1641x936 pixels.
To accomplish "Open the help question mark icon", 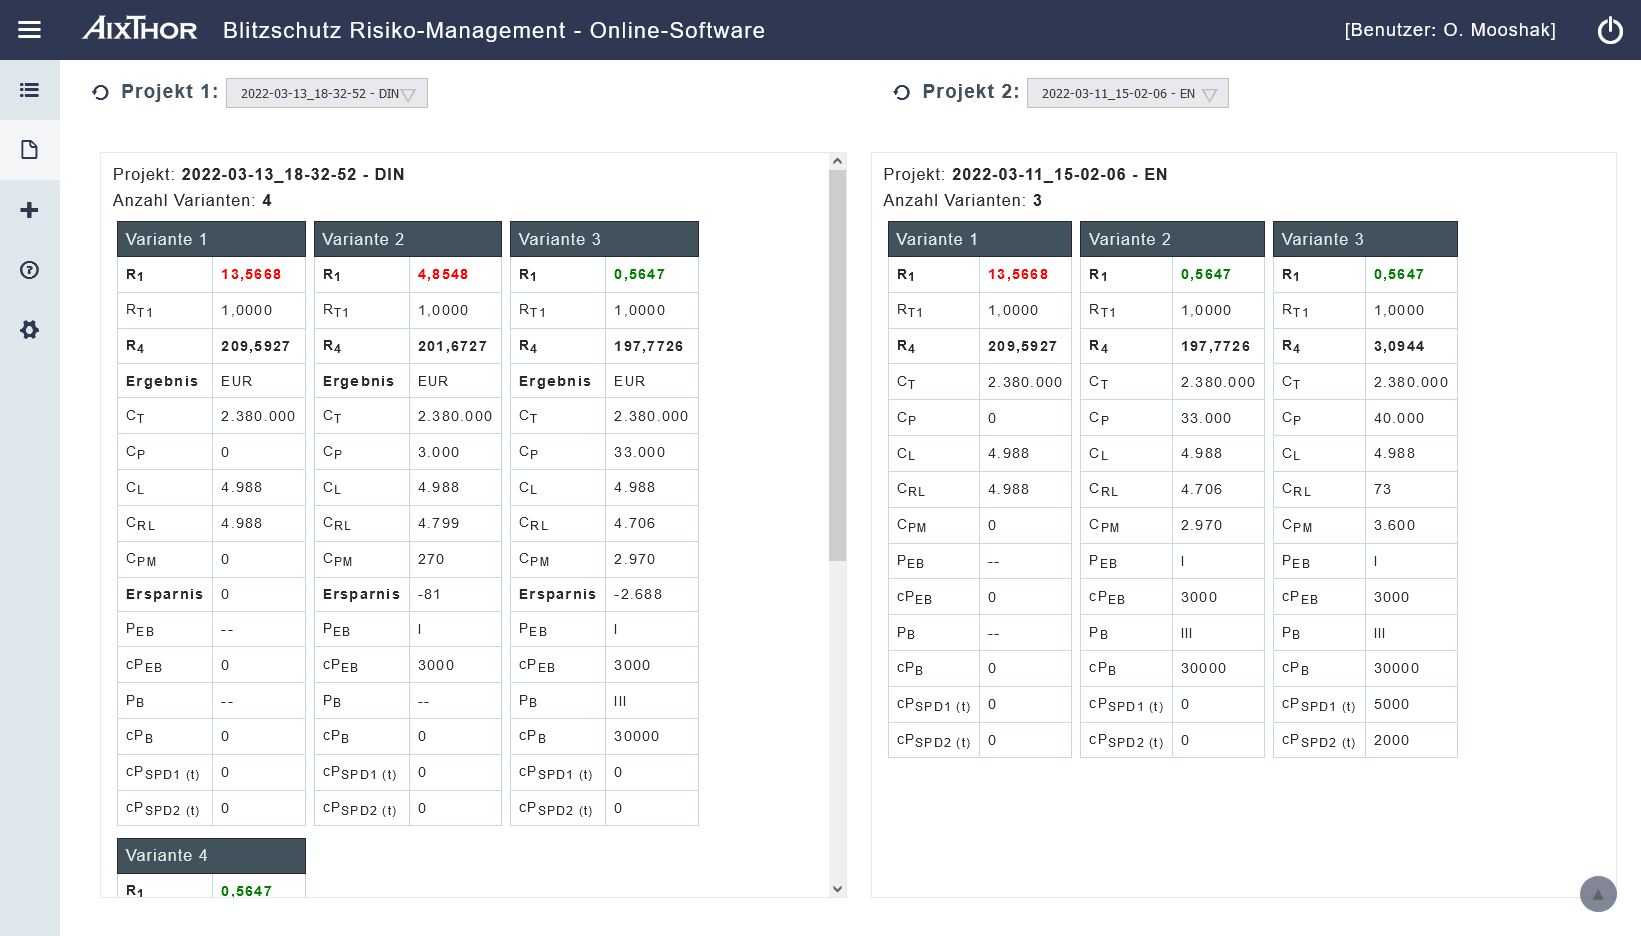I will pyautogui.click(x=29, y=270).
